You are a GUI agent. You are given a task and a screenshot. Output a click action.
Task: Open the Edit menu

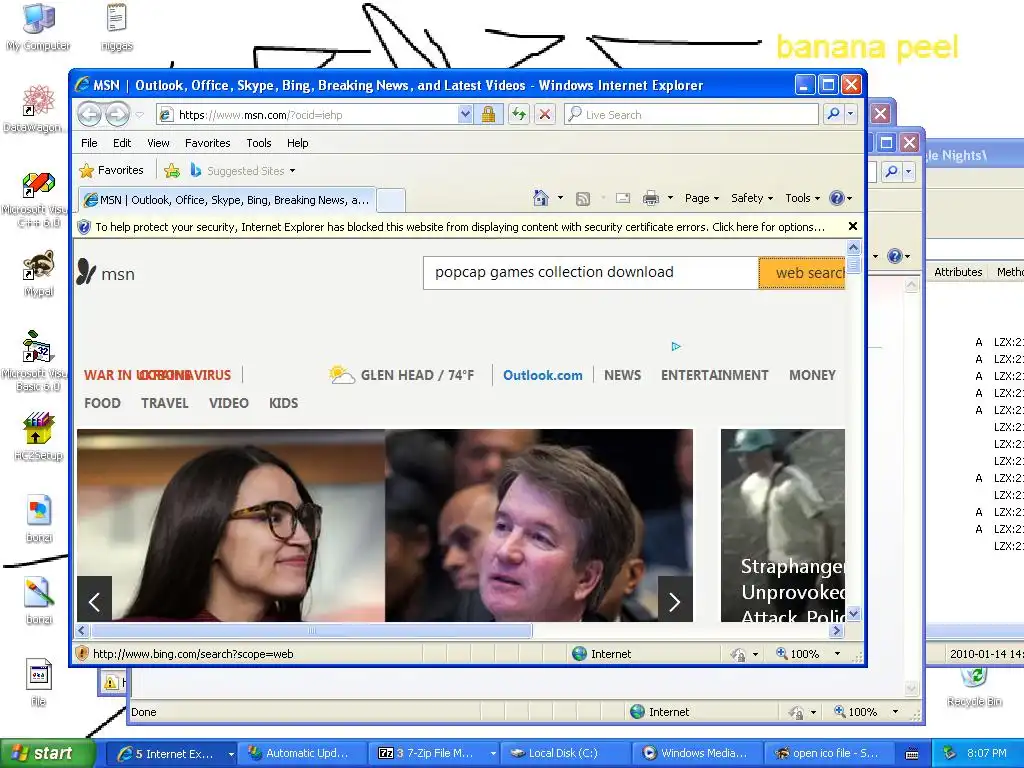point(122,143)
